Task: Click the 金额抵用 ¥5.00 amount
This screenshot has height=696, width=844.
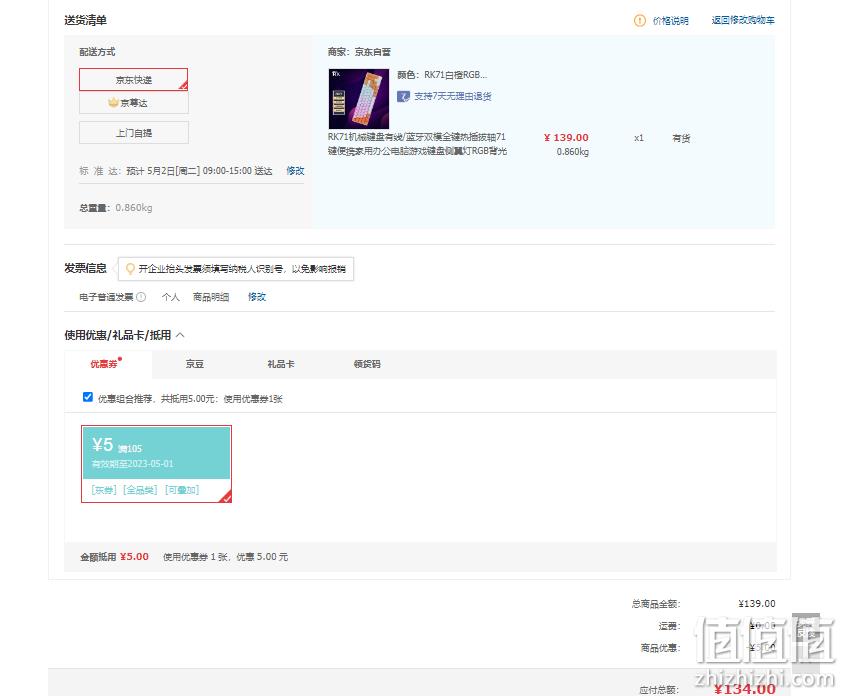Action: (134, 557)
